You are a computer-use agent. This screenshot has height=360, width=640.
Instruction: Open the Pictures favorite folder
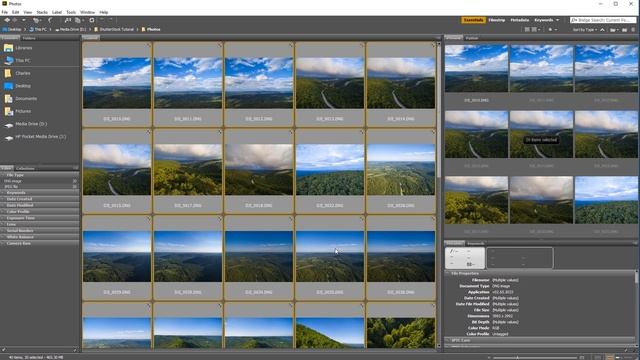pos(23,111)
